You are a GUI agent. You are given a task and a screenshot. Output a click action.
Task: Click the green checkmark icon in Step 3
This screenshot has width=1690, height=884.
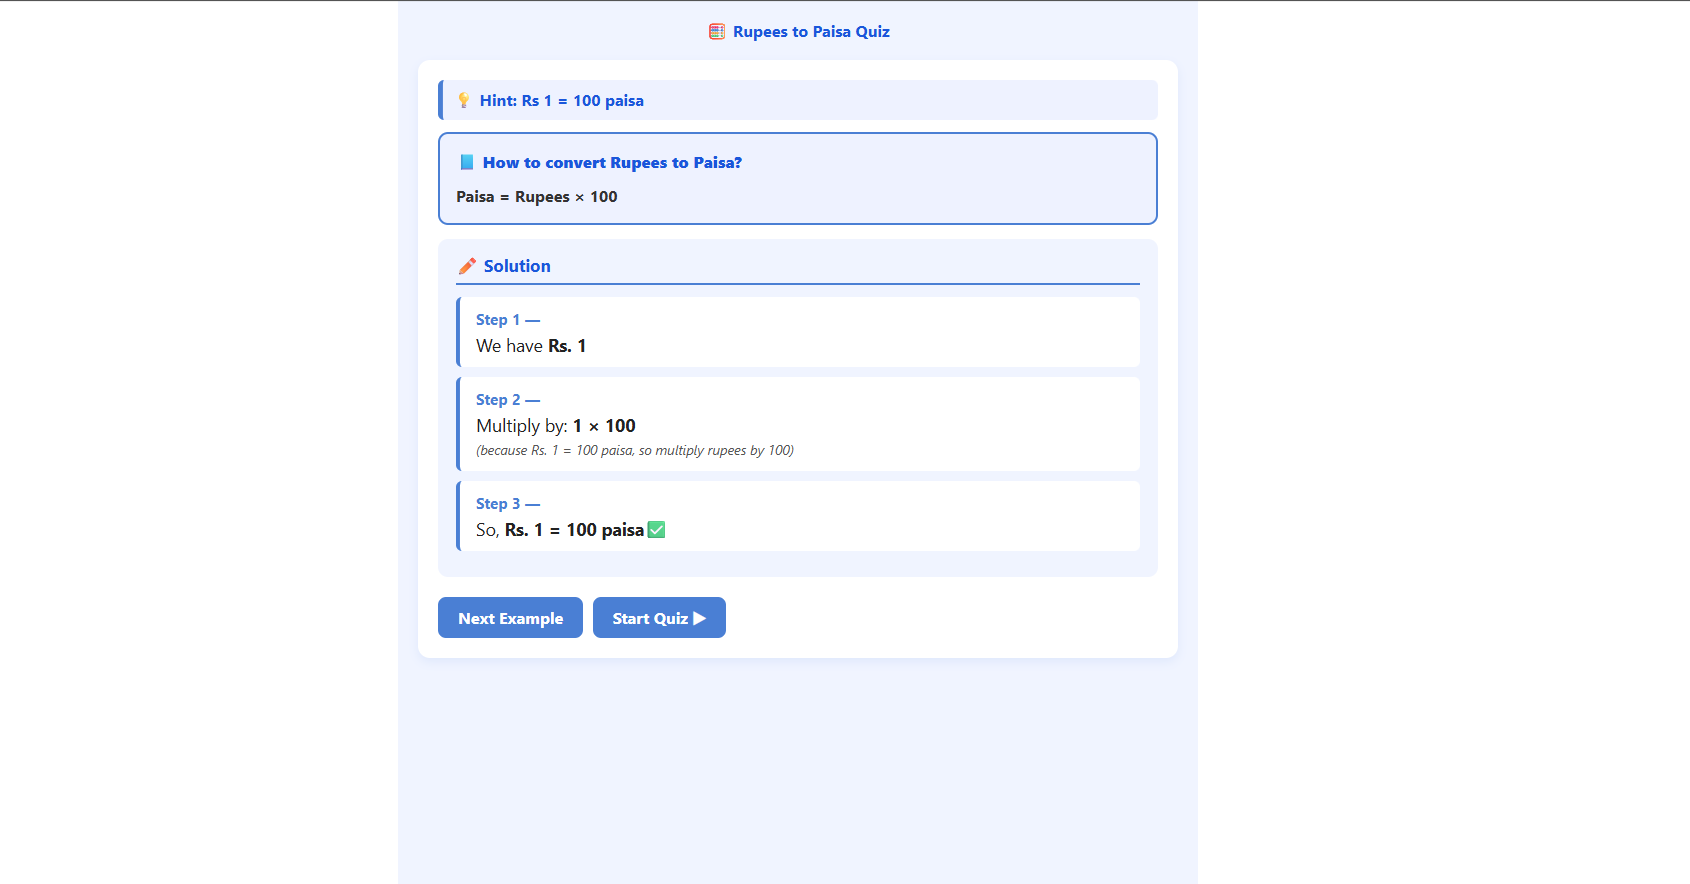[x=656, y=530]
